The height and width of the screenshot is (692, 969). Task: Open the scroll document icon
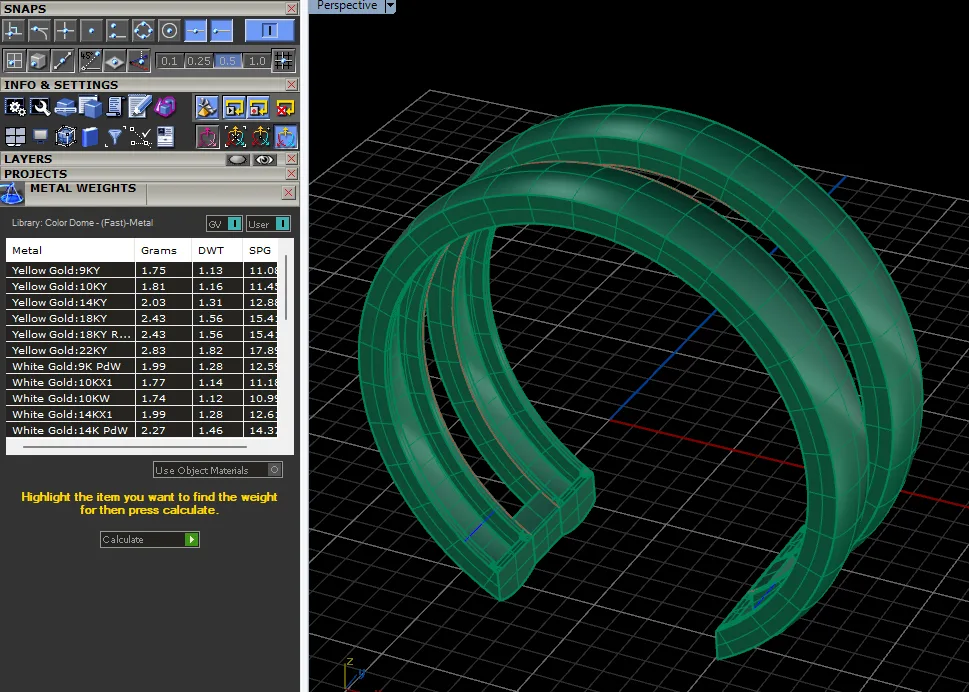tap(115, 108)
